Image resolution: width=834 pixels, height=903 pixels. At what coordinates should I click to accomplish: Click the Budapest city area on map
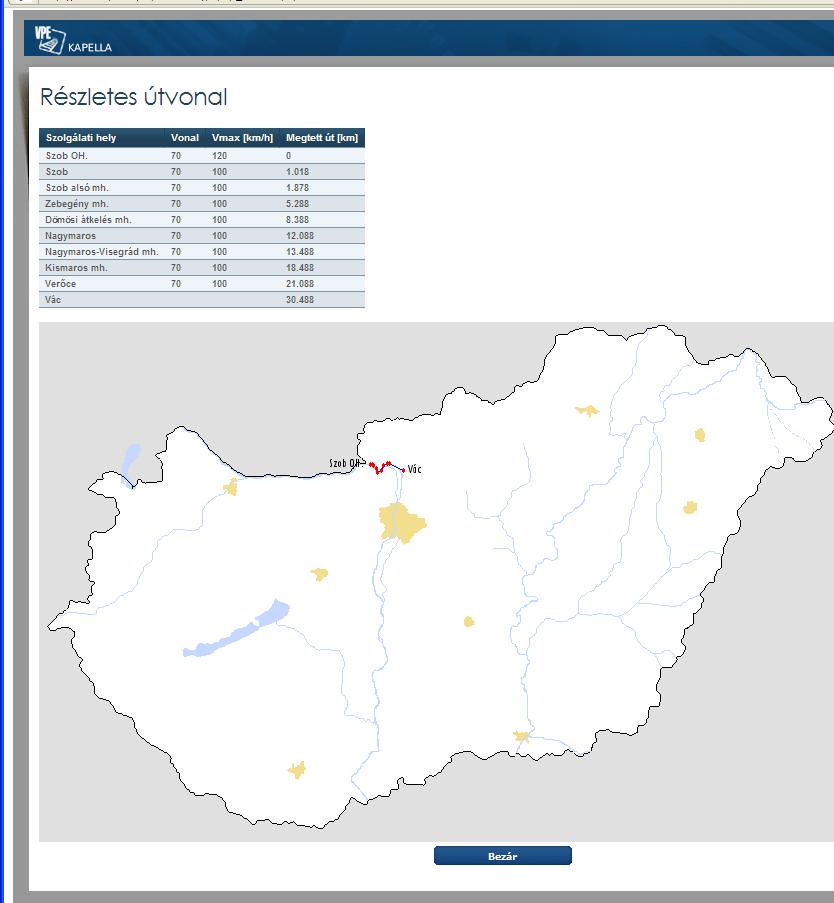[401, 522]
